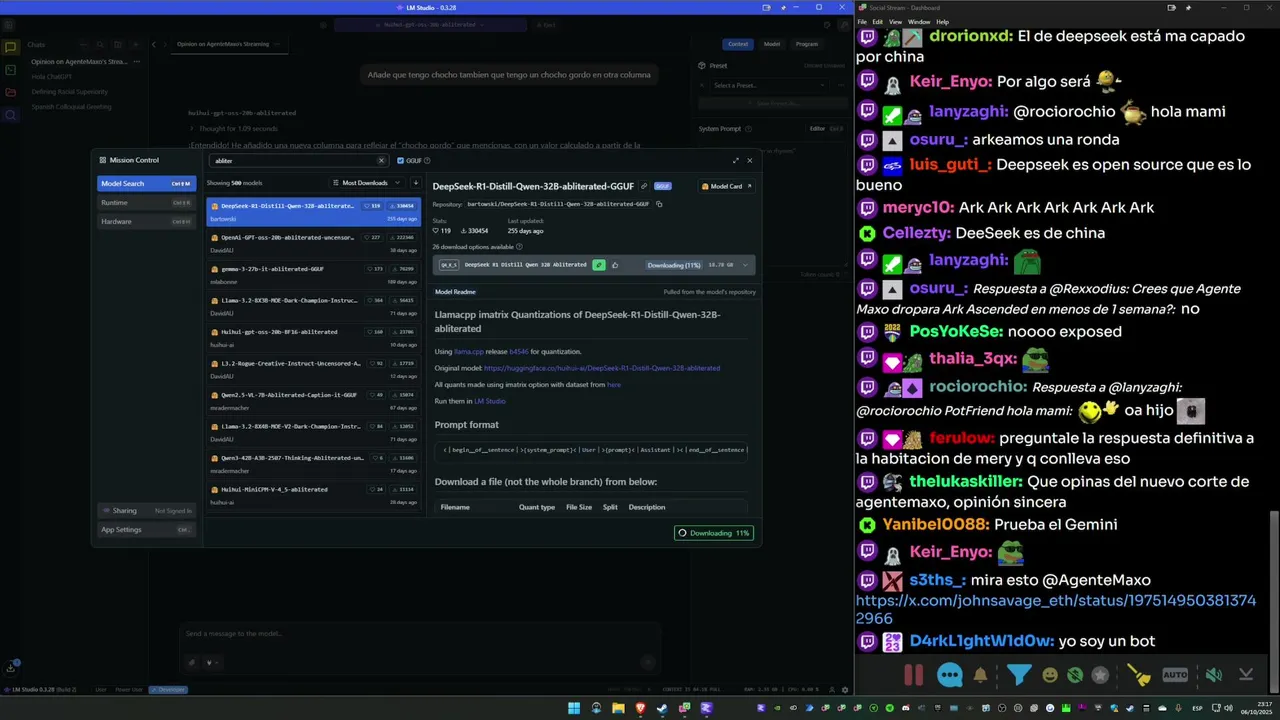
Task: Select gemma-3-27b-it-abliterated-GGUF model row
Action: tap(314, 274)
